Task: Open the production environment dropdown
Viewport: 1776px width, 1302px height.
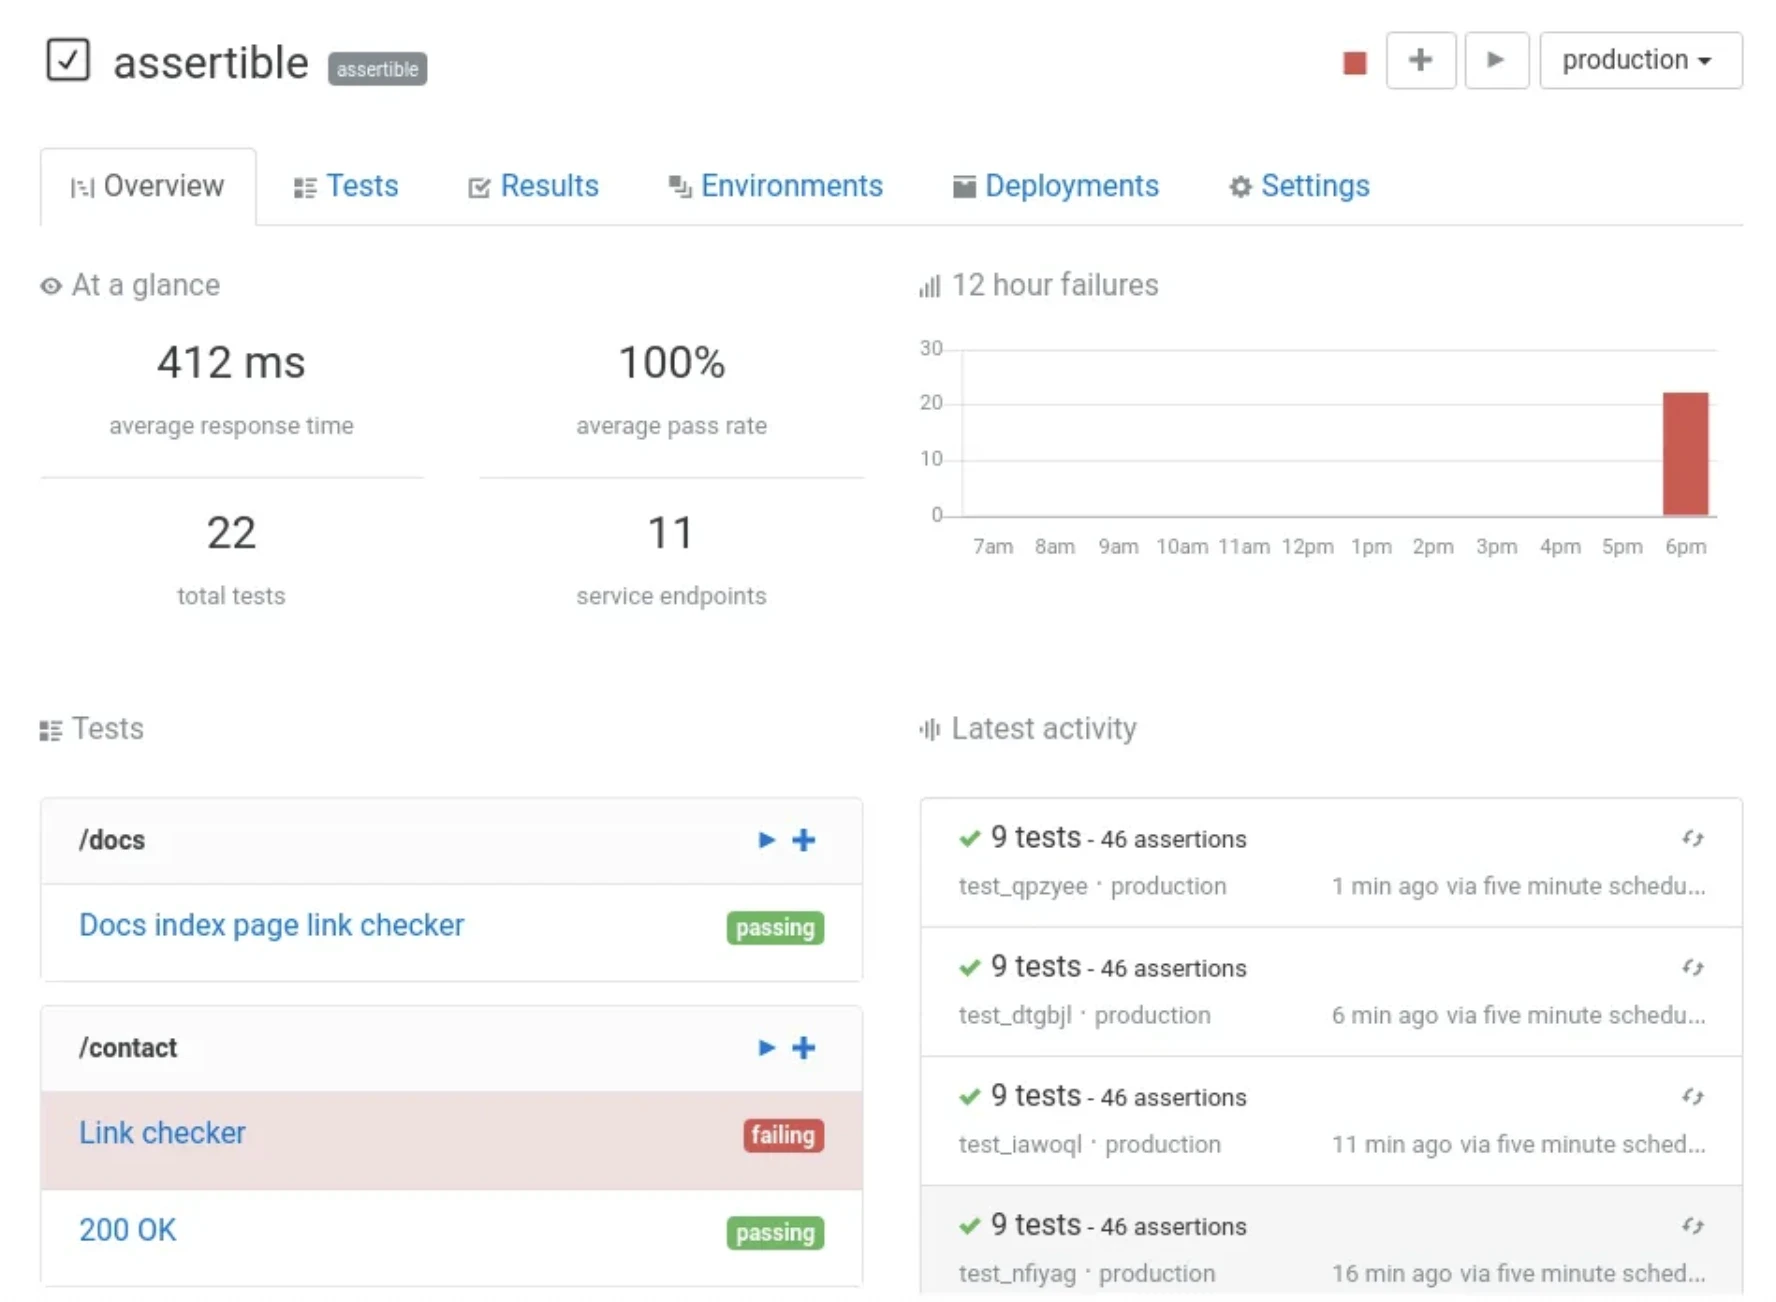Action: click(1640, 60)
